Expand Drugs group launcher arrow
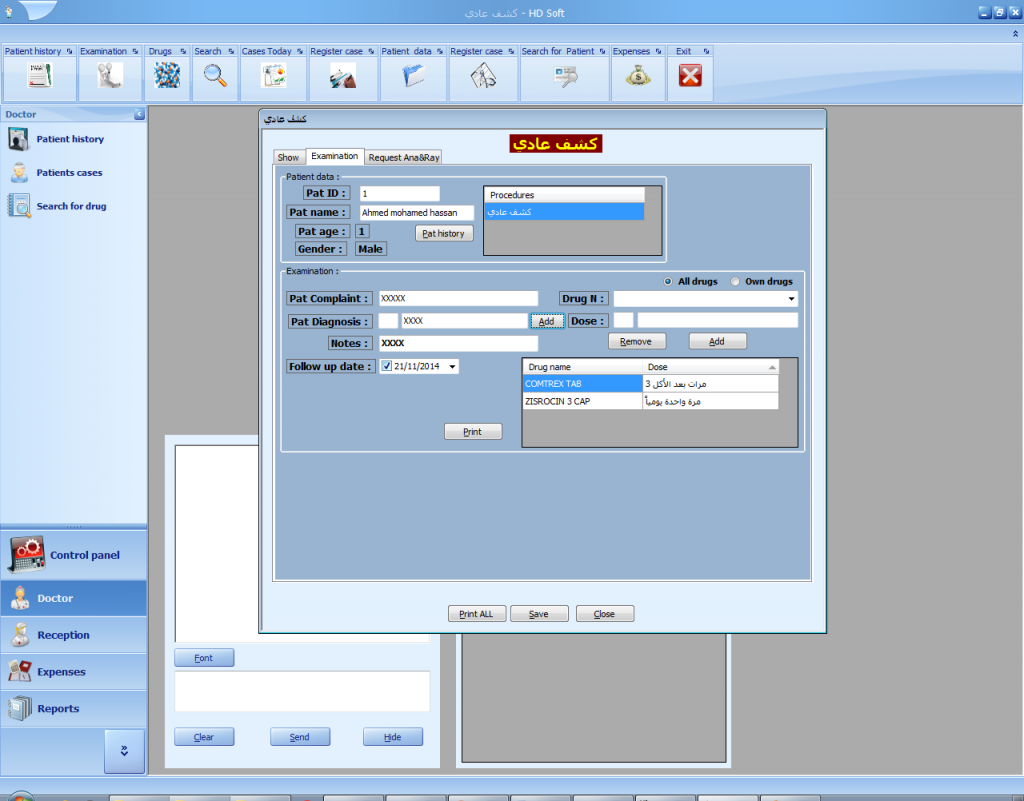This screenshot has height=801, width=1024. [x=183, y=51]
